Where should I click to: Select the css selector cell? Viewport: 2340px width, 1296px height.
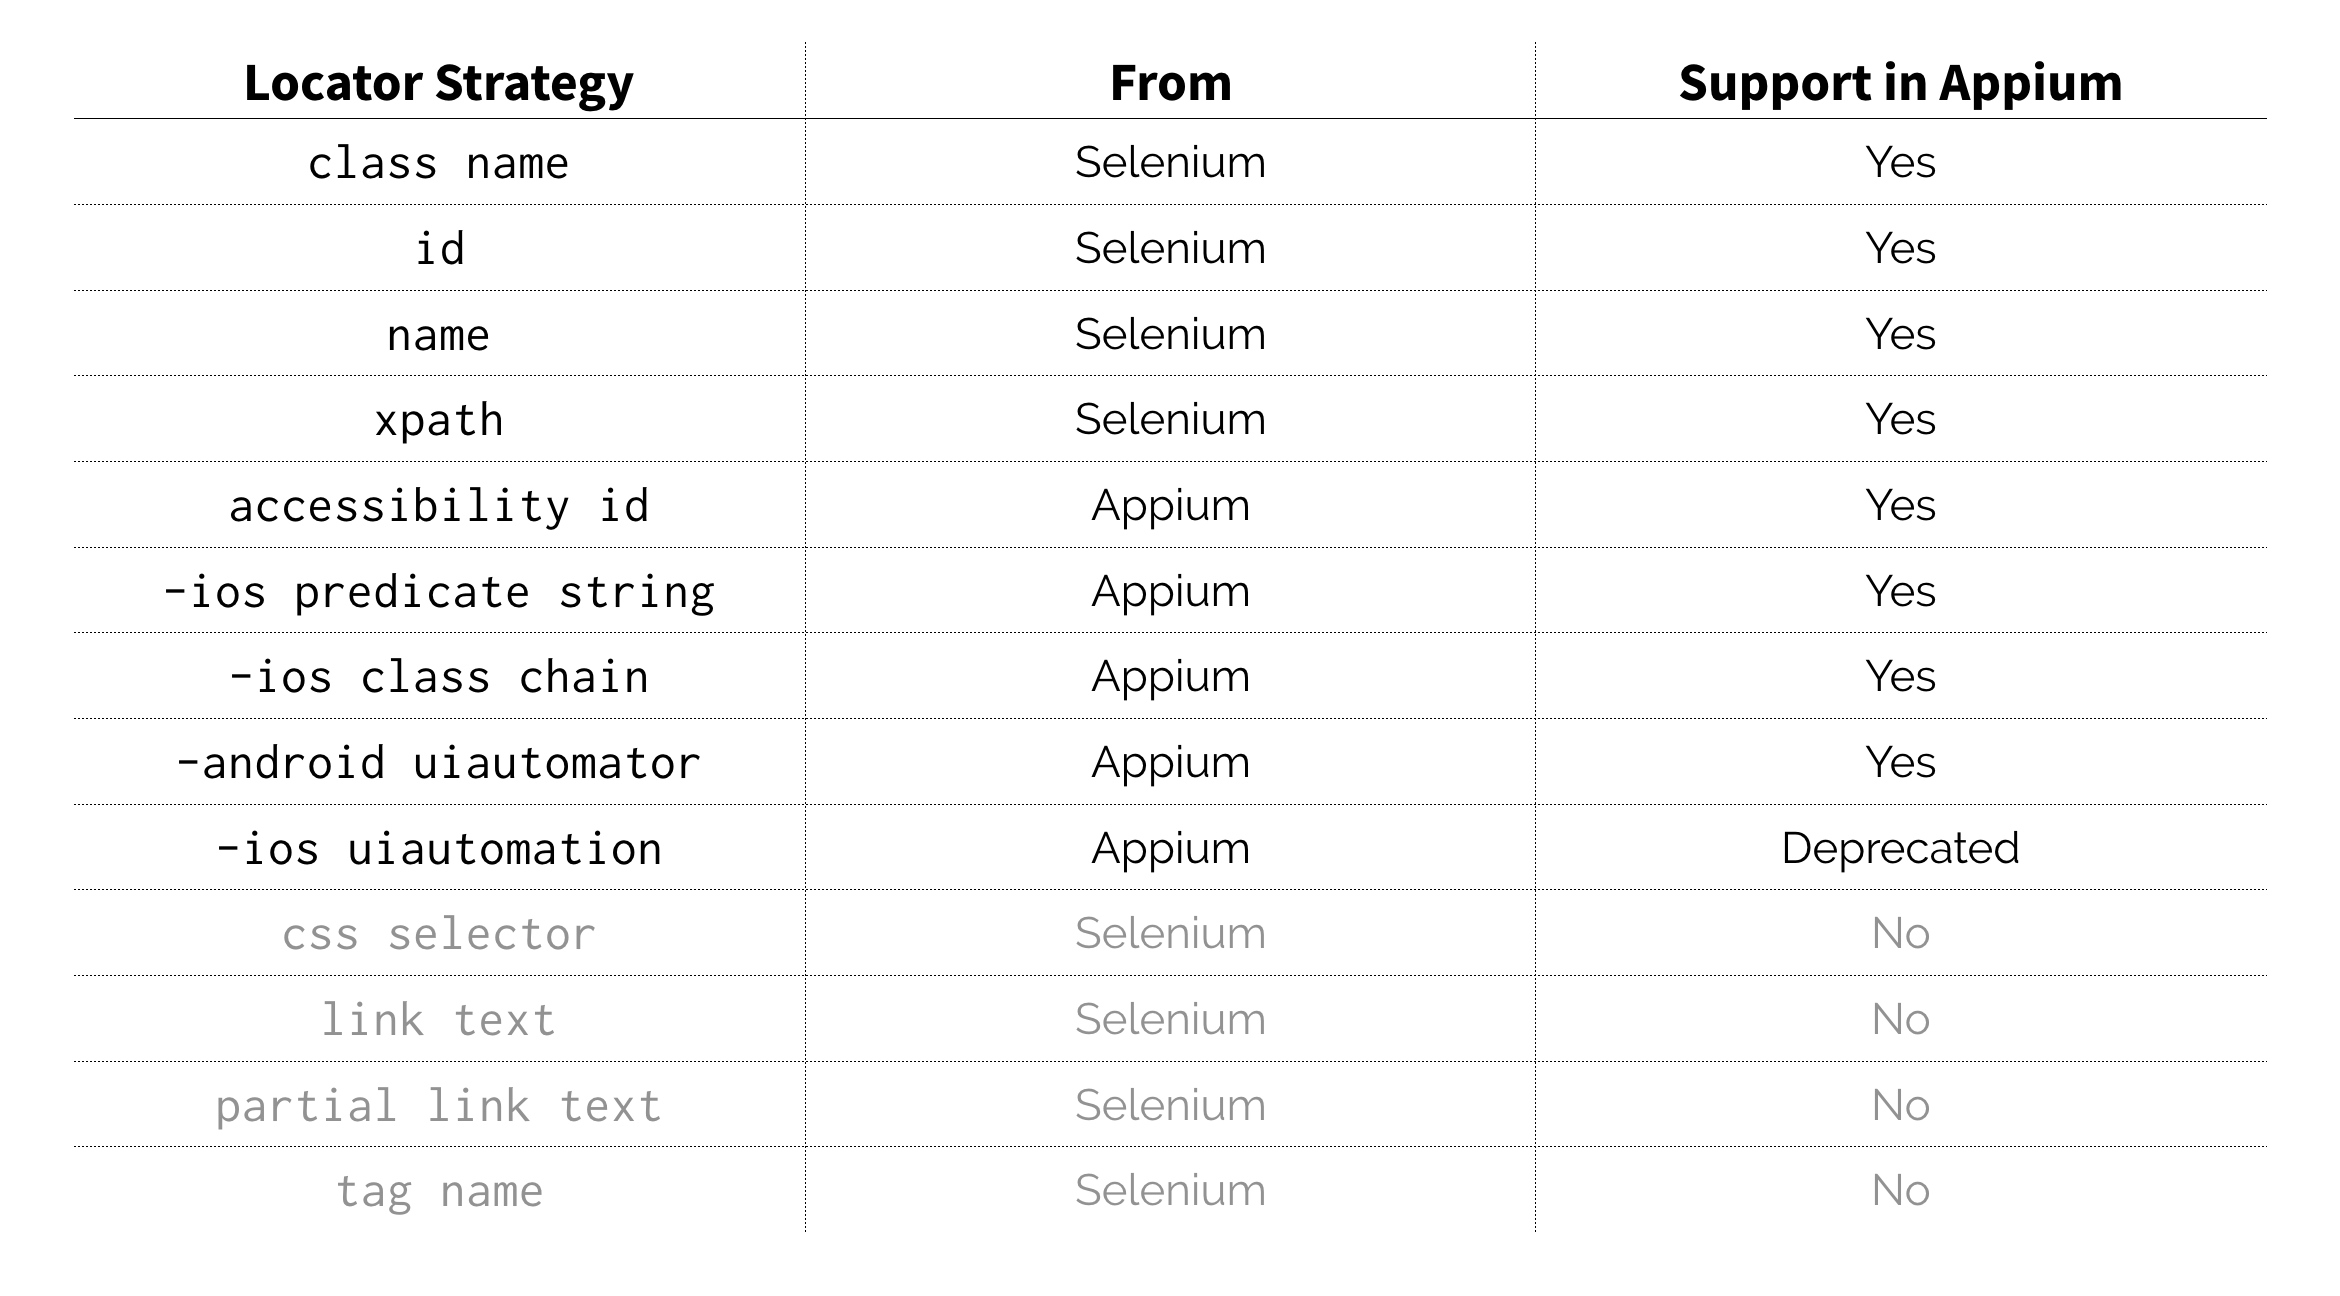438,934
